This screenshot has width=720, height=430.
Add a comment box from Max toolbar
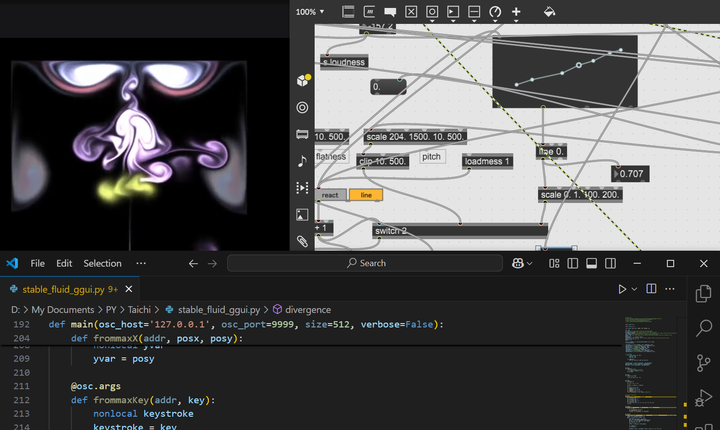pos(390,12)
